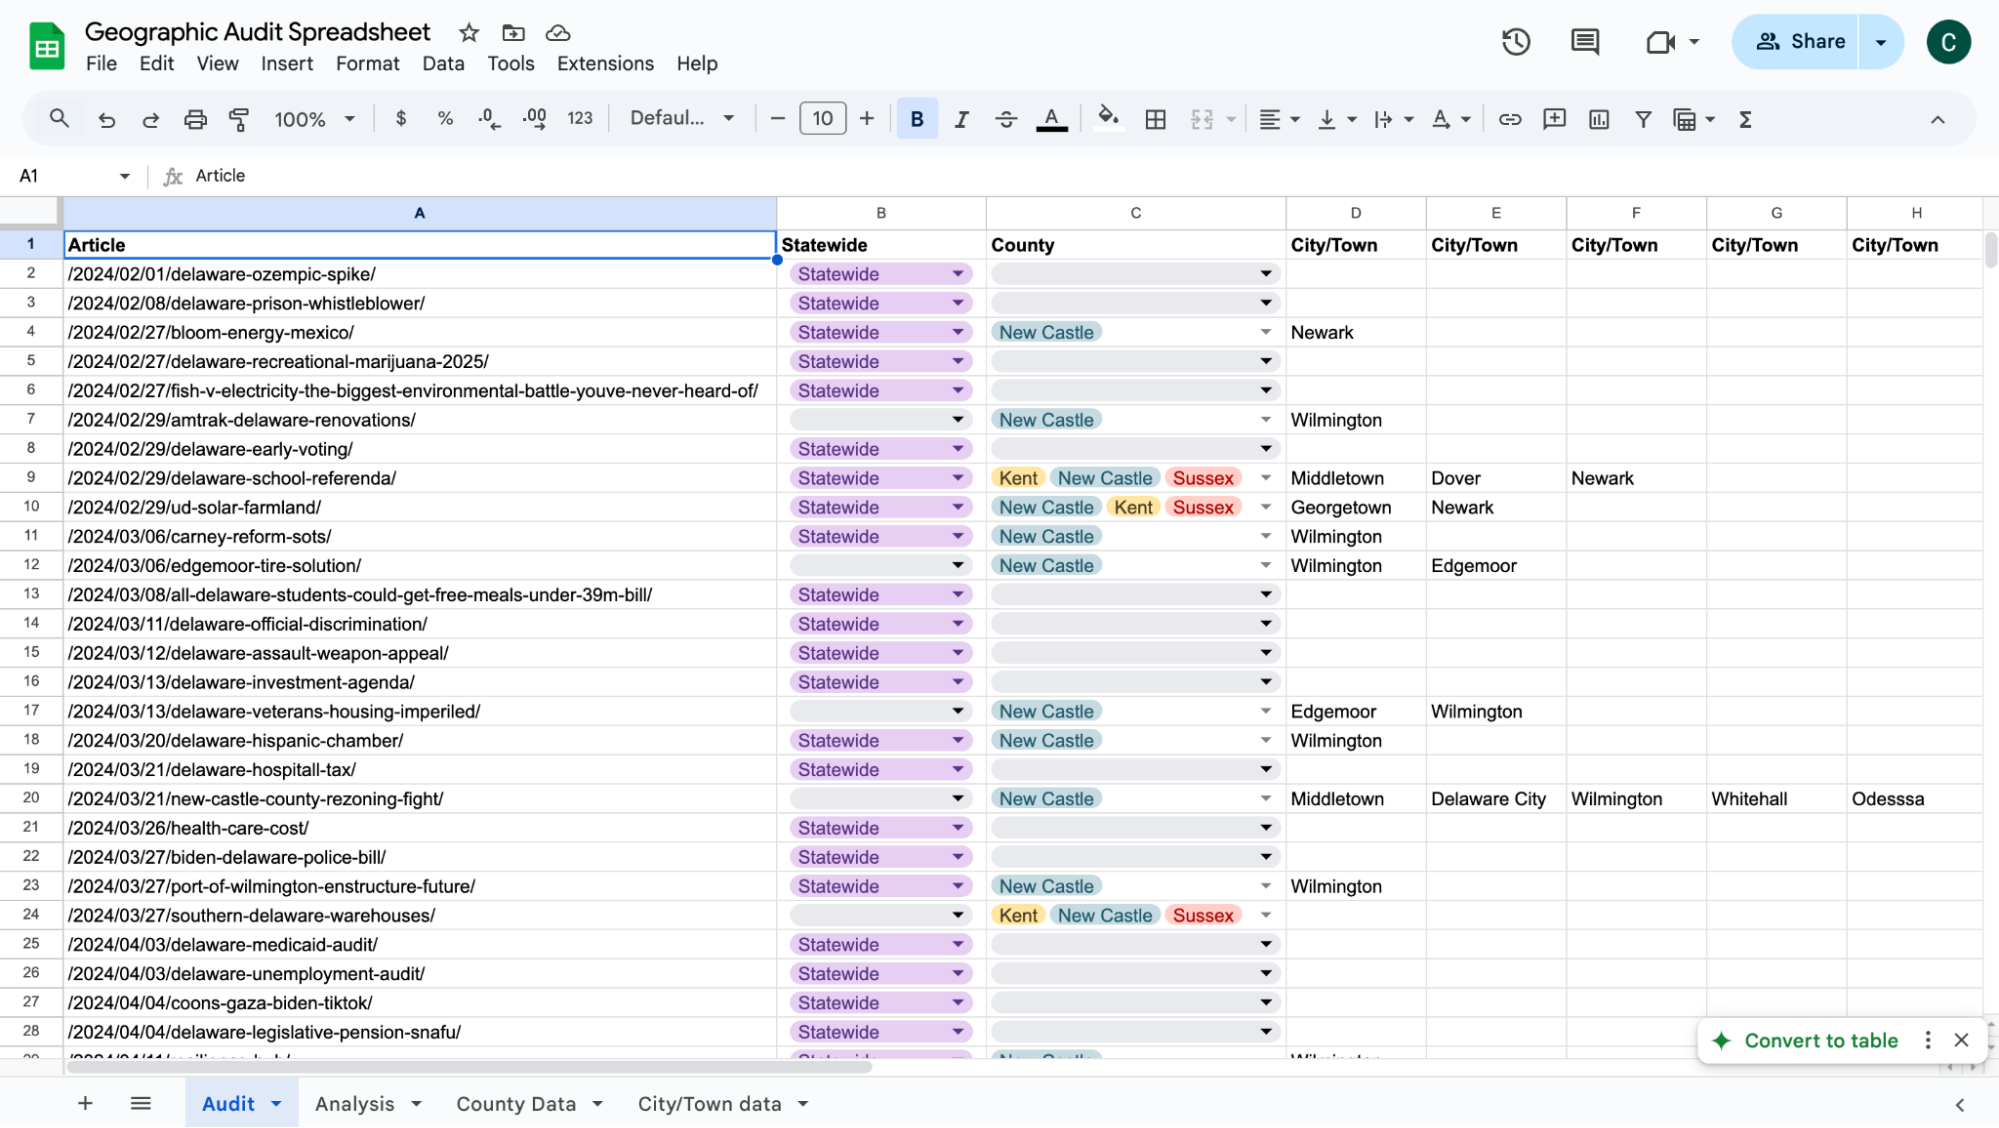The width and height of the screenshot is (1999, 1128).
Task: Format as percent
Action: tap(445, 119)
